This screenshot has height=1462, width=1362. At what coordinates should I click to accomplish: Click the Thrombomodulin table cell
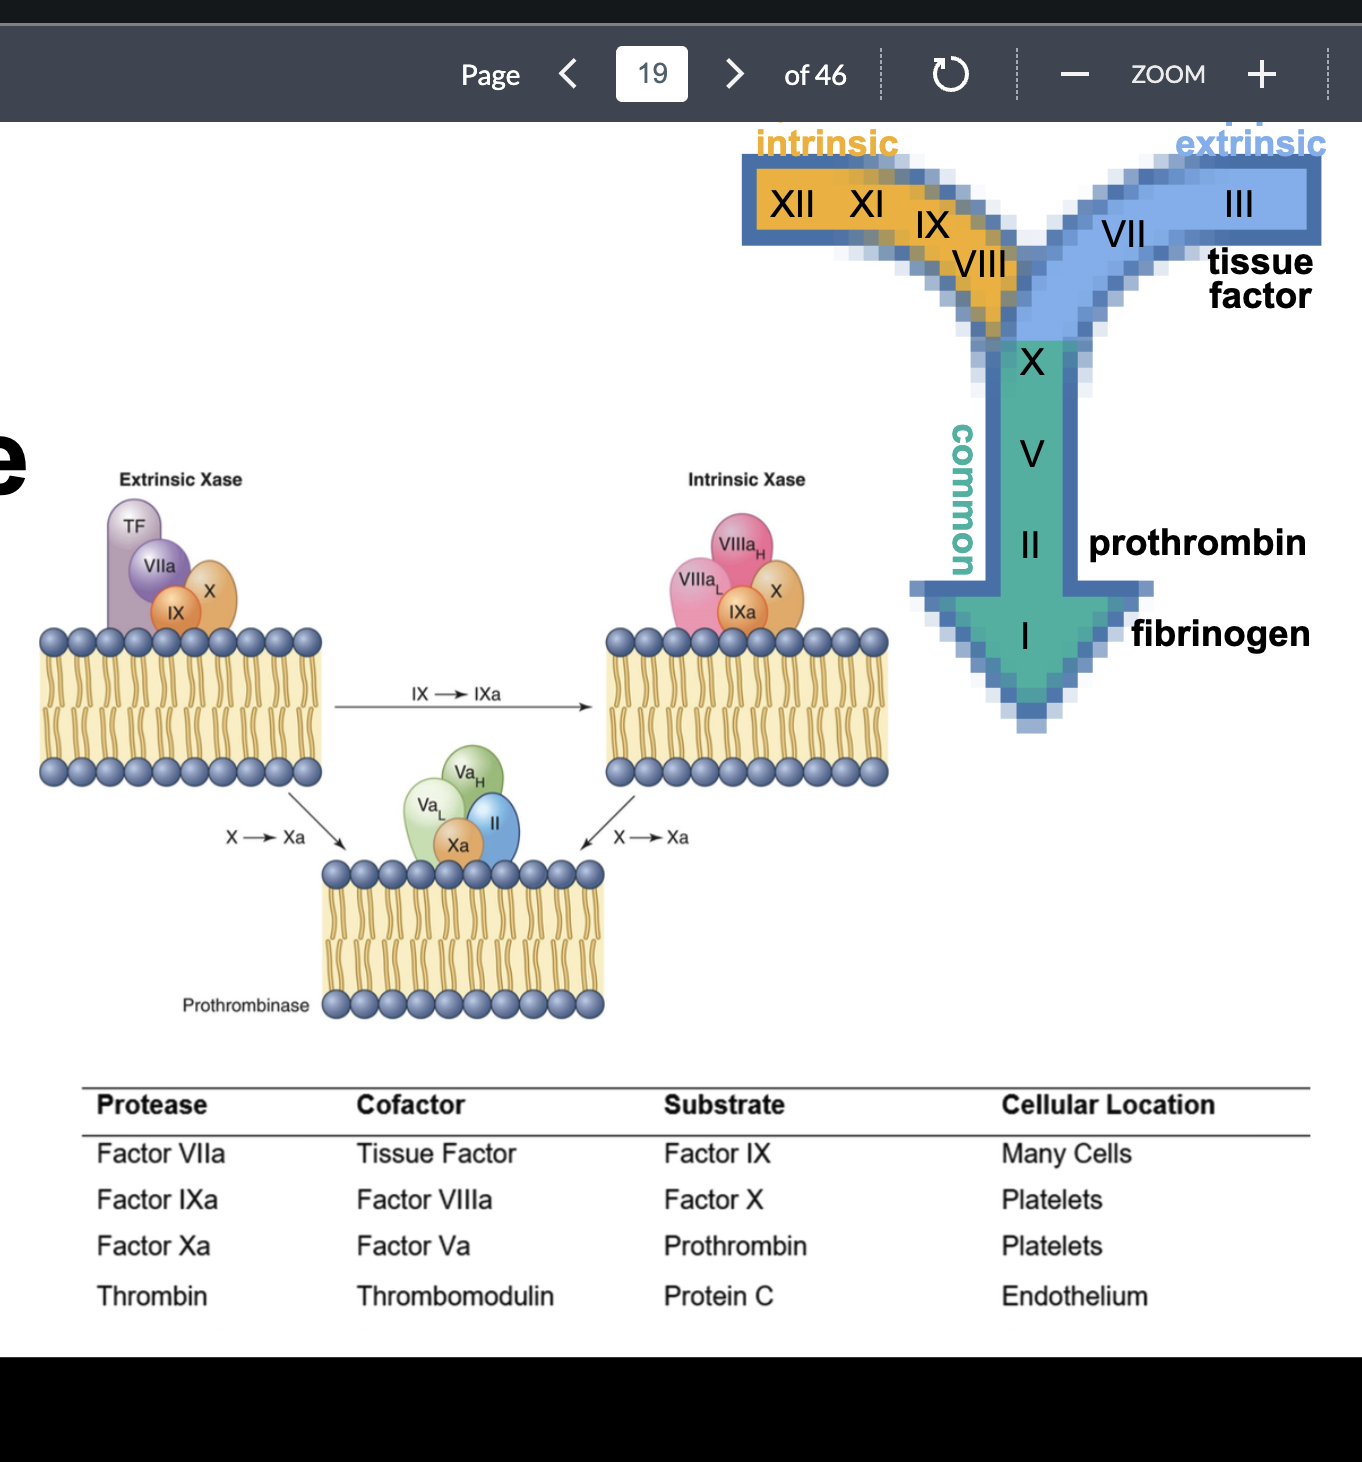tap(455, 1296)
